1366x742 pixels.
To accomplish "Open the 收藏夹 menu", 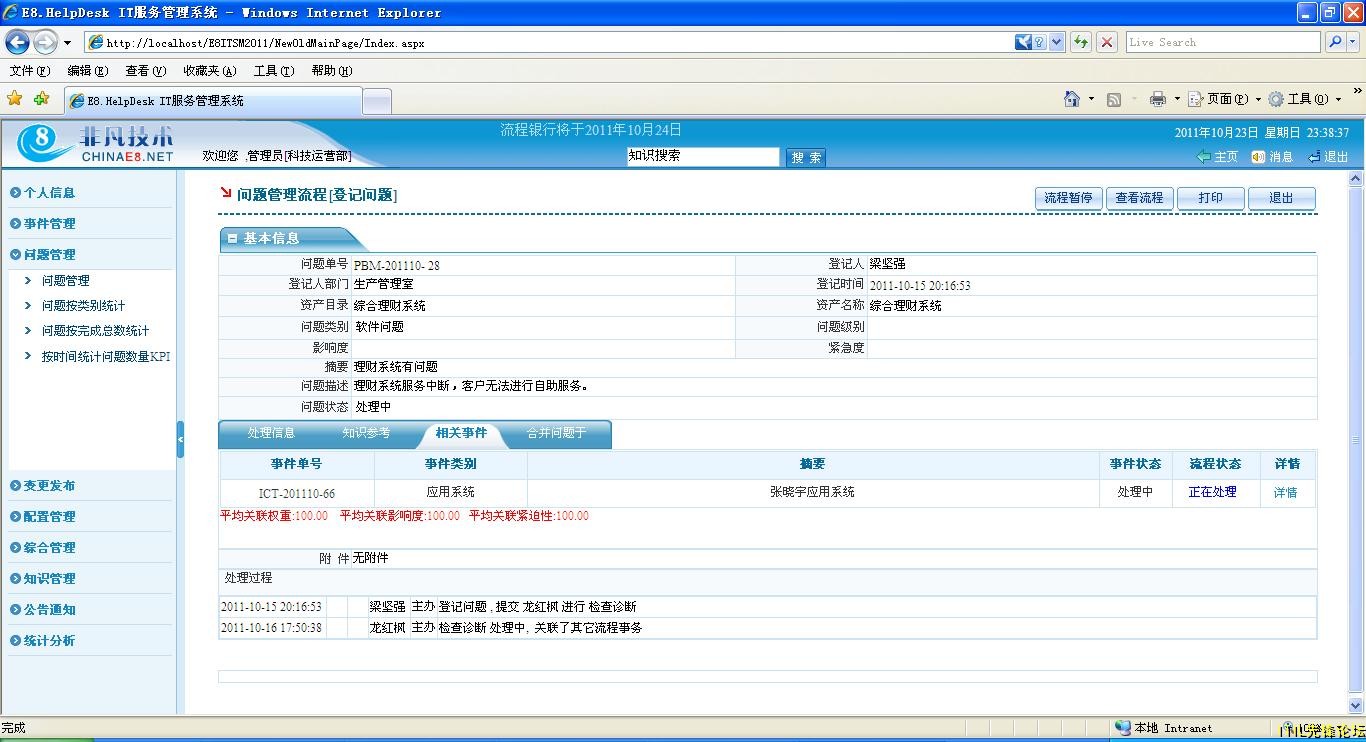I will tap(209, 71).
